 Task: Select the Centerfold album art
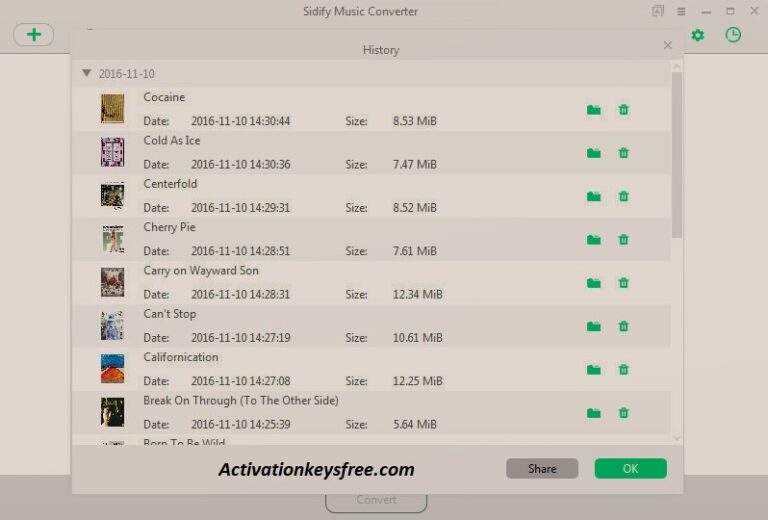(112, 195)
